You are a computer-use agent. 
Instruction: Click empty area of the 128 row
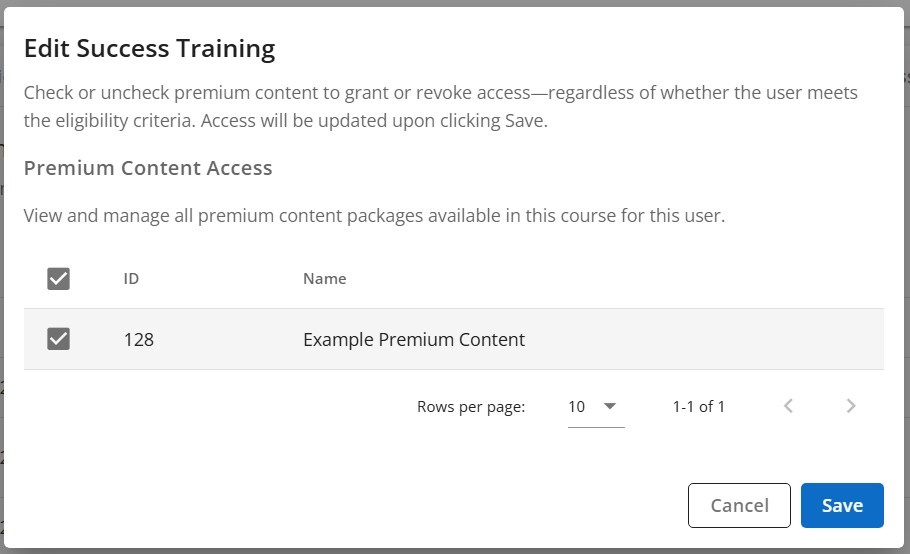[700, 340]
